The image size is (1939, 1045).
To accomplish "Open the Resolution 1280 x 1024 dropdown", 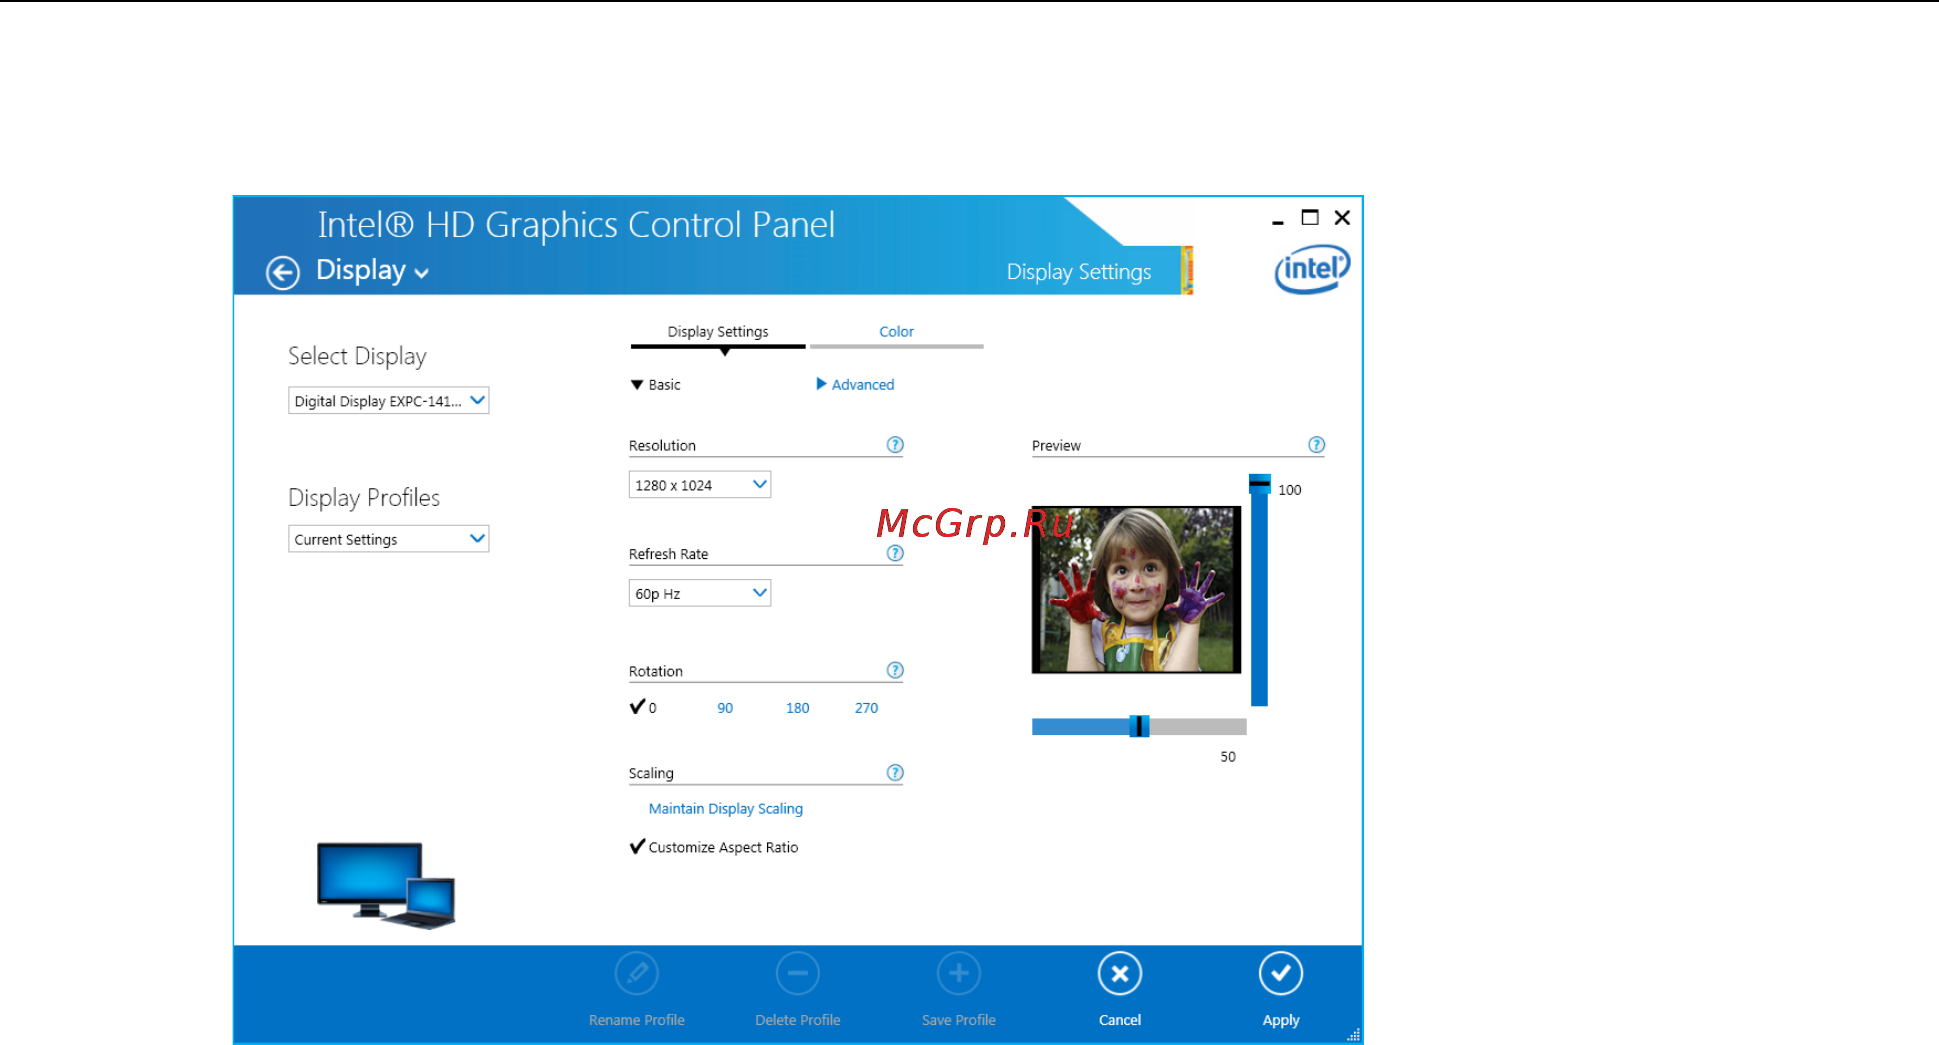I will tap(700, 485).
